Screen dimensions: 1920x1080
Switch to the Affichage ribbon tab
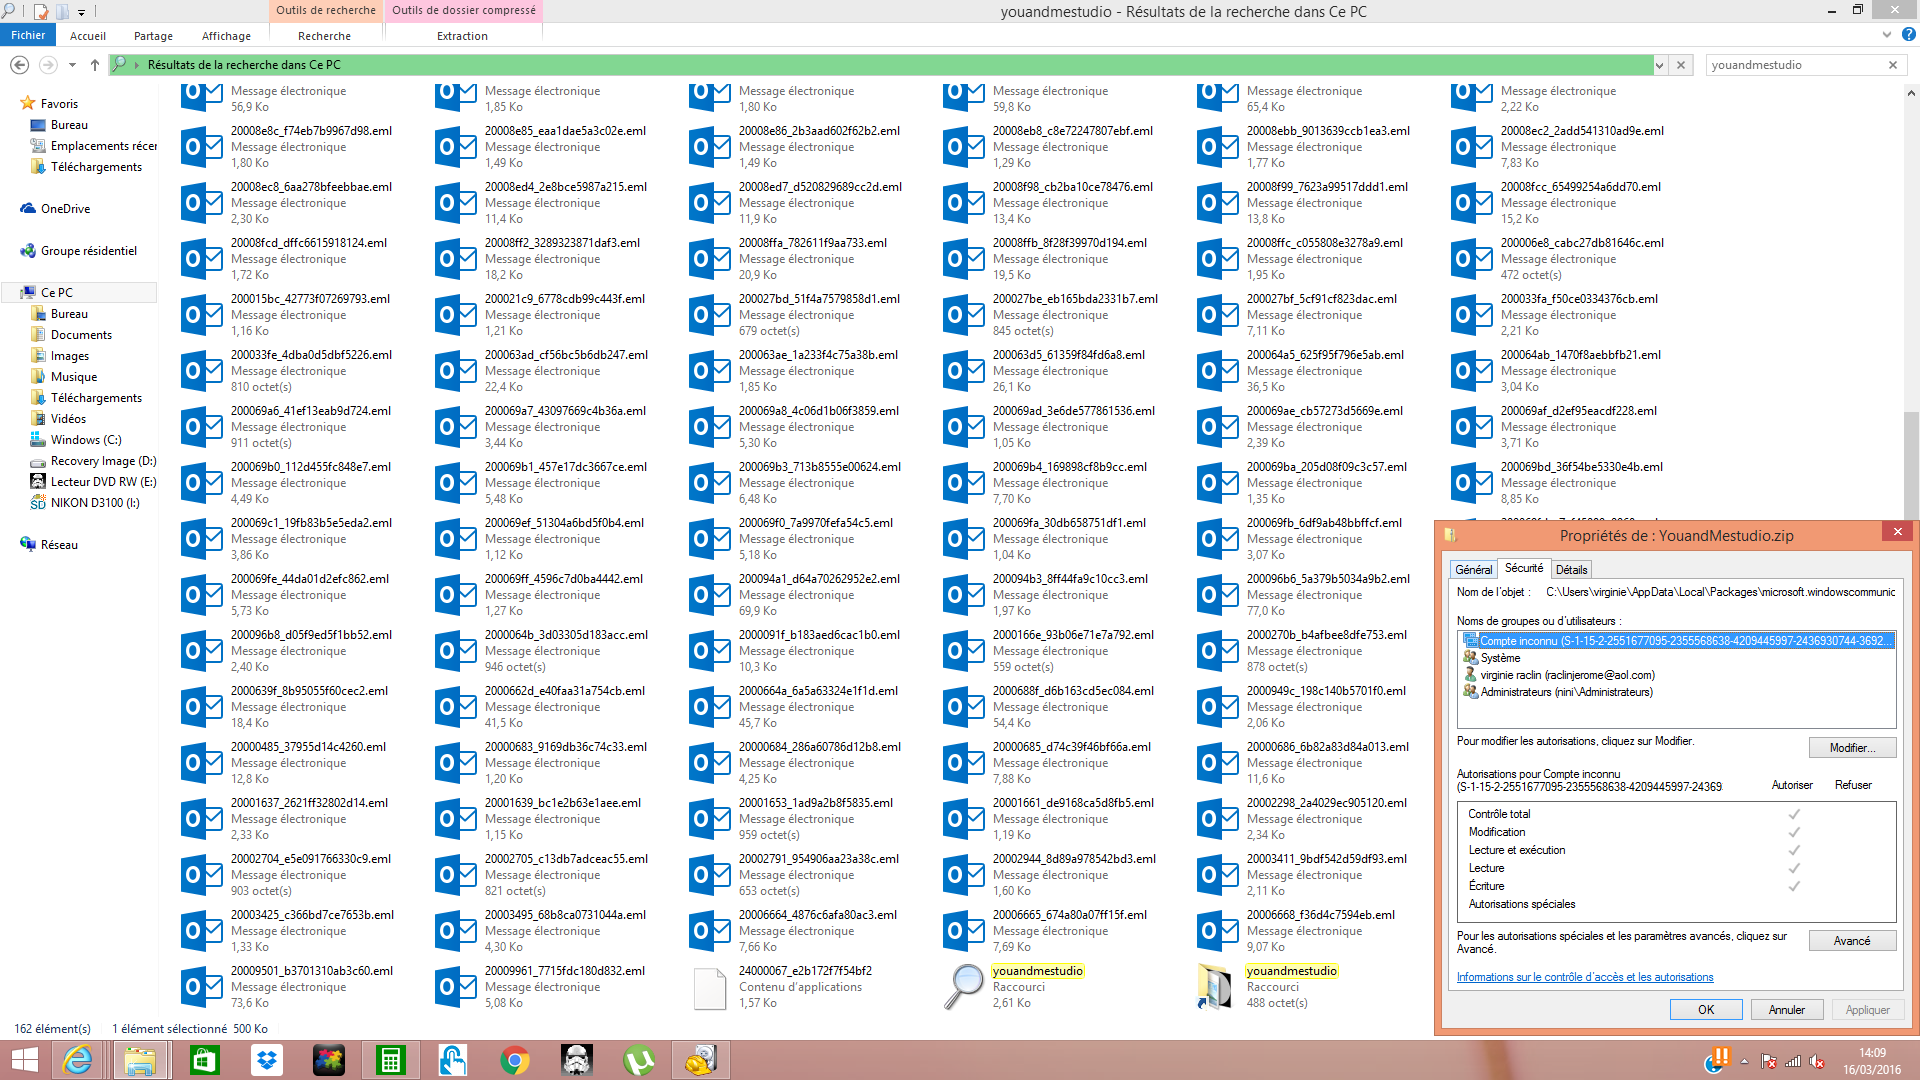tap(226, 36)
